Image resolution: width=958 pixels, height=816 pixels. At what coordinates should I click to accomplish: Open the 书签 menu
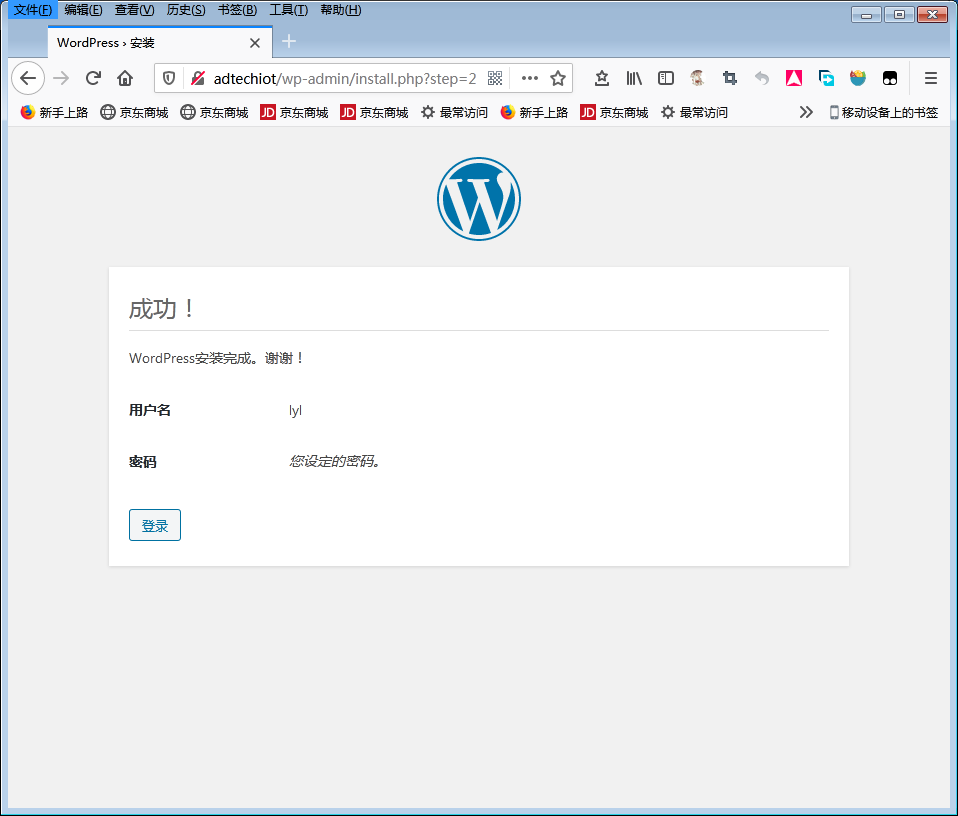236,9
